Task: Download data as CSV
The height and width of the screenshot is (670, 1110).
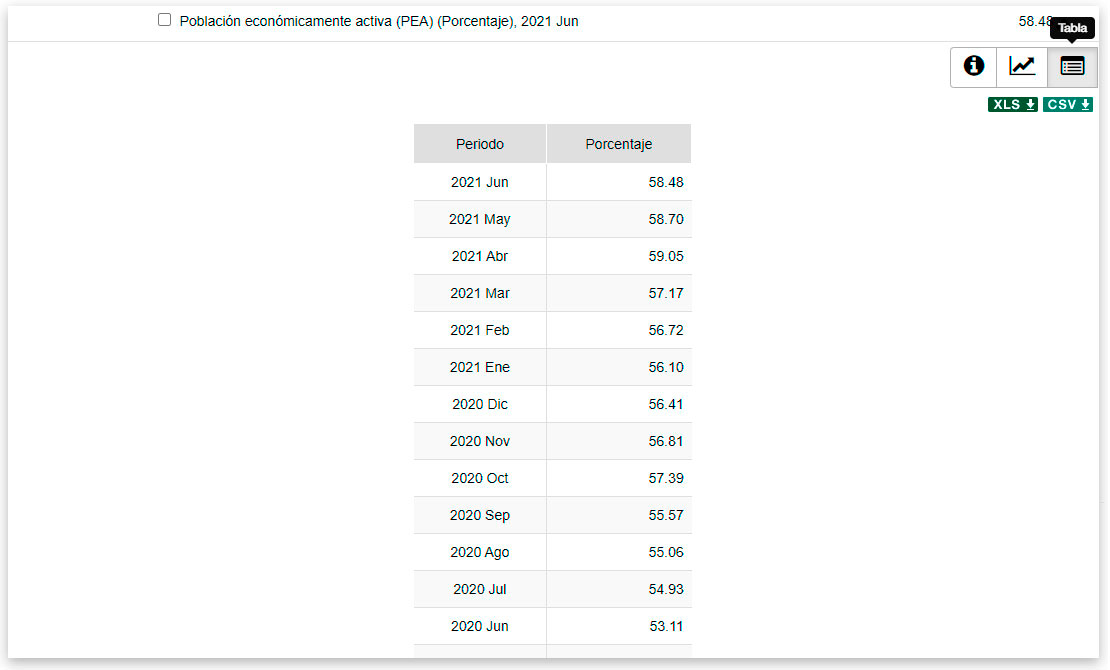Action: tap(1068, 105)
